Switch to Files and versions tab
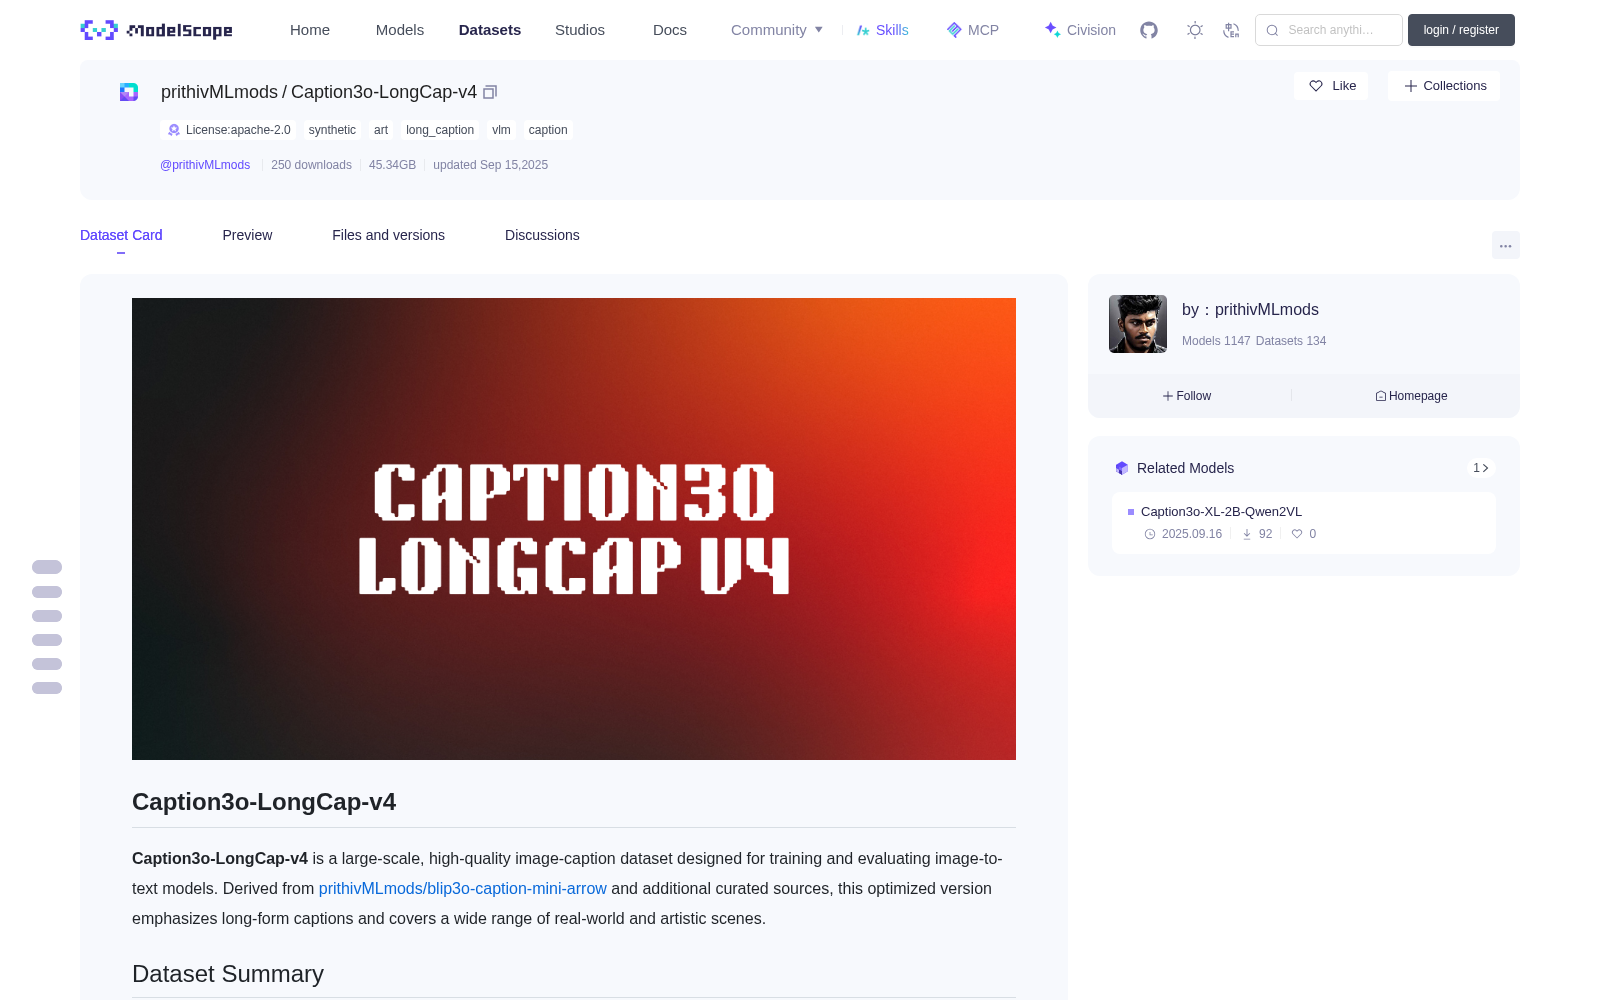This screenshot has height=1000, width=1600. coord(388,235)
